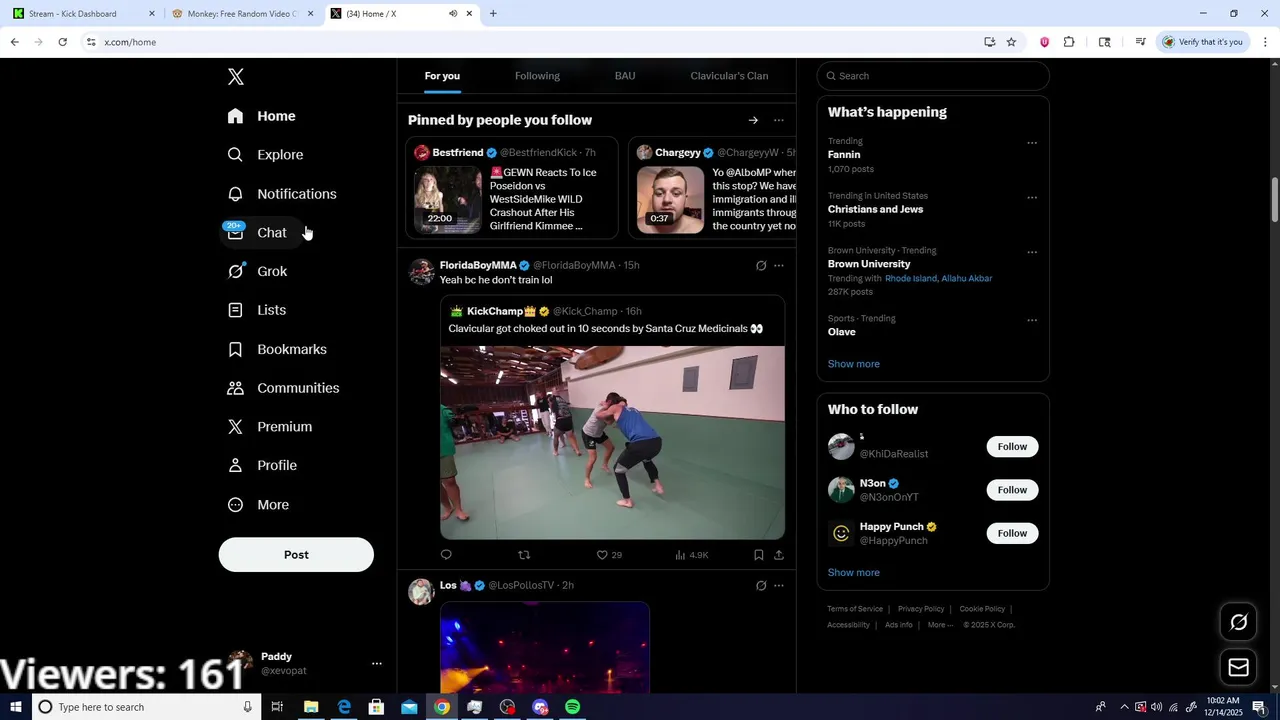Click the Rhode Island trending link
Image resolution: width=1280 pixels, height=720 pixels.
click(911, 278)
